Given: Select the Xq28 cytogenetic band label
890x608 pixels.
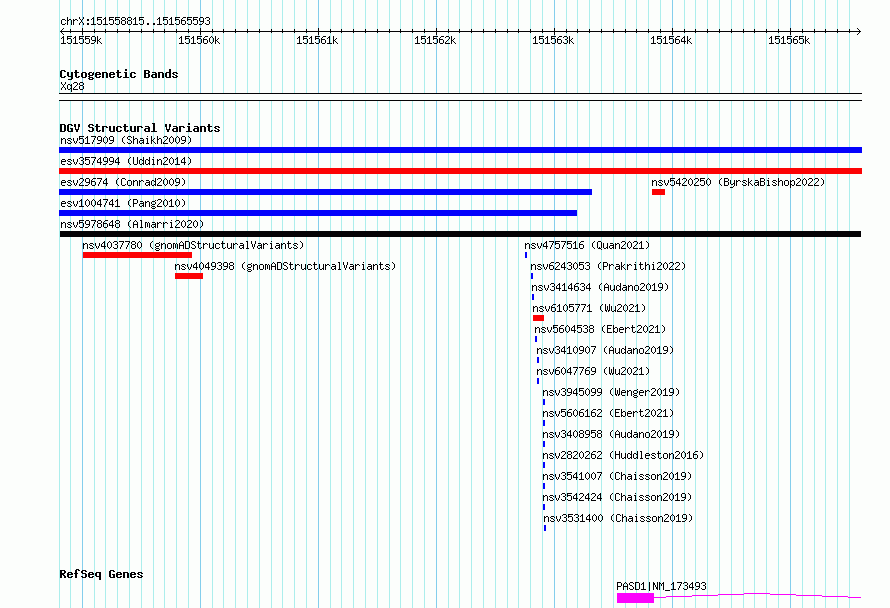Looking at the screenshot, I should click(x=72, y=86).
